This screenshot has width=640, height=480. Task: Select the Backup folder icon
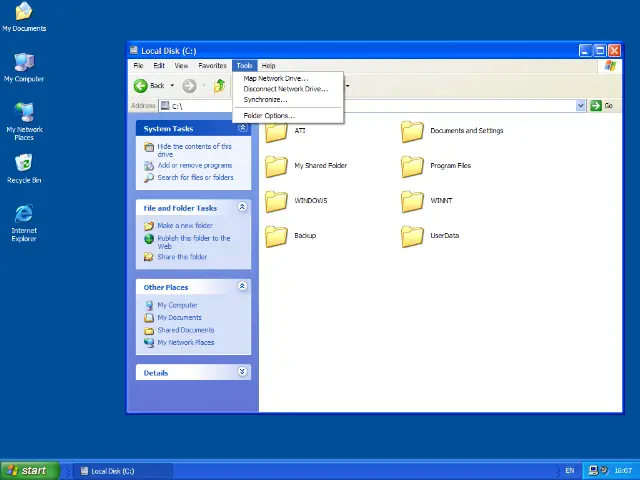[276, 237]
